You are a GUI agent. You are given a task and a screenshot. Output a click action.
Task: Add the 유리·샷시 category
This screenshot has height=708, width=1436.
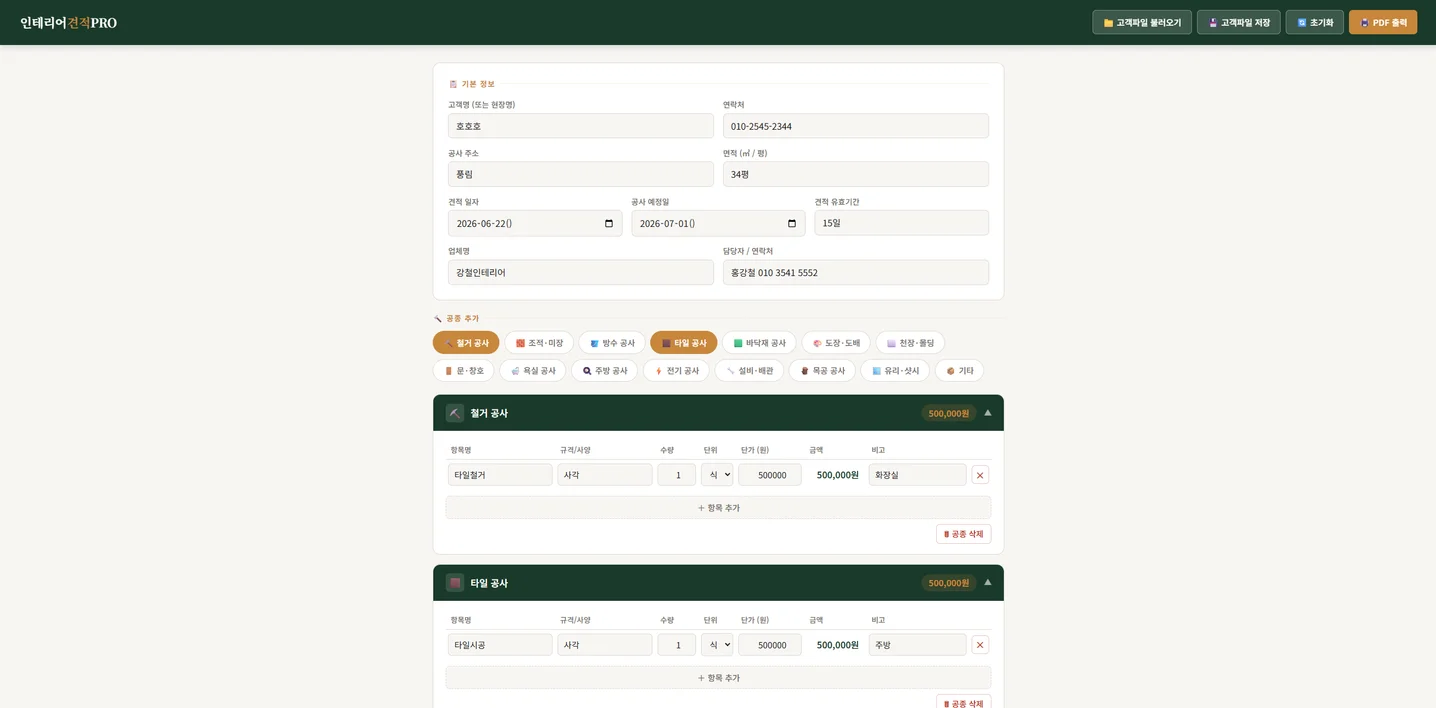pyautogui.click(x=895, y=371)
